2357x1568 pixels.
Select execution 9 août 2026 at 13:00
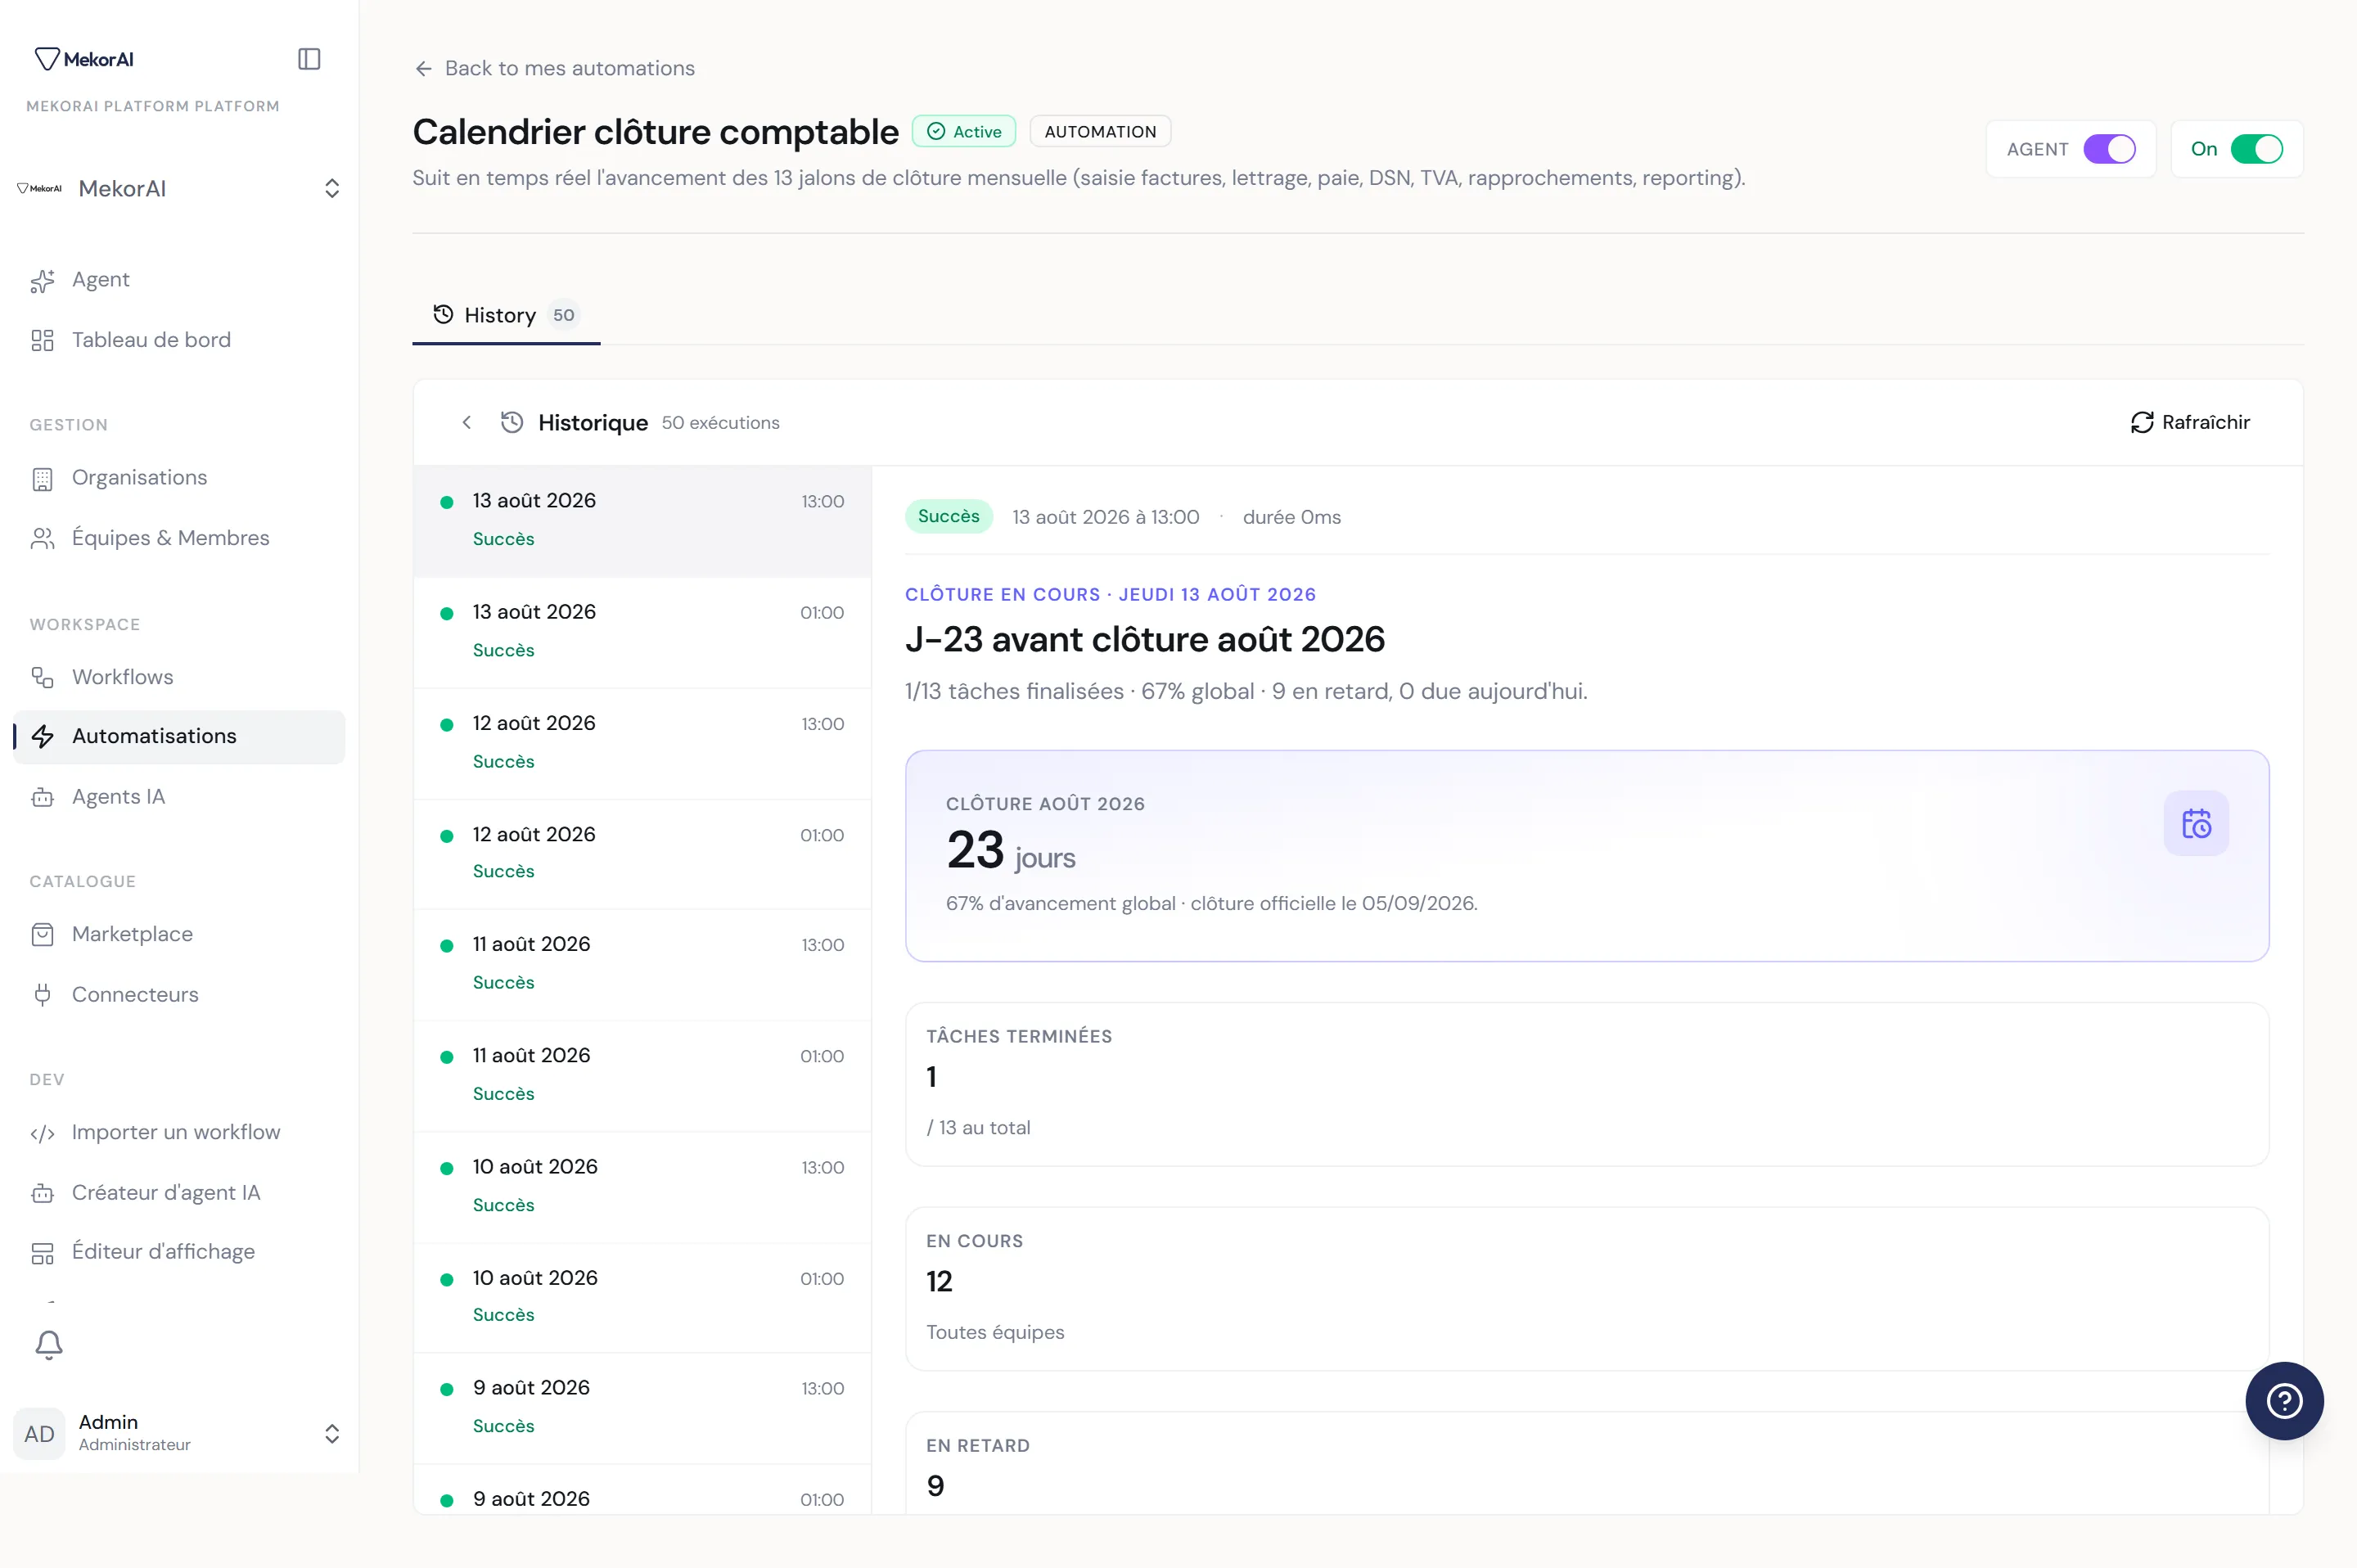click(642, 1406)
